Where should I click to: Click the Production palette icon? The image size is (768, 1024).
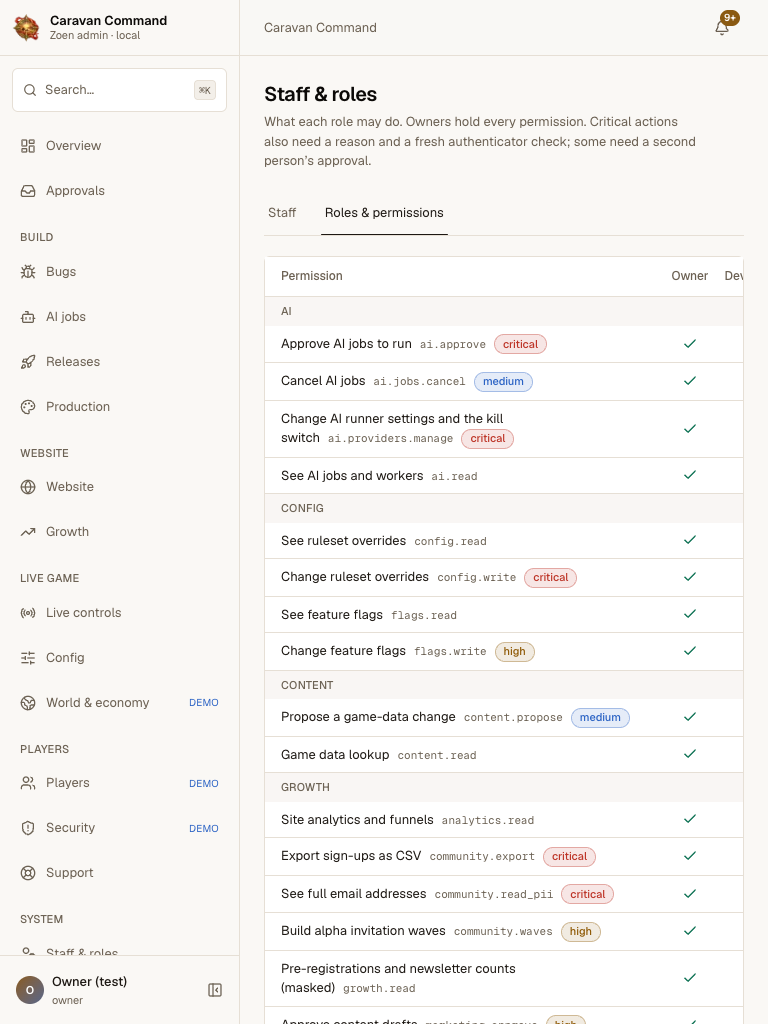28,407
